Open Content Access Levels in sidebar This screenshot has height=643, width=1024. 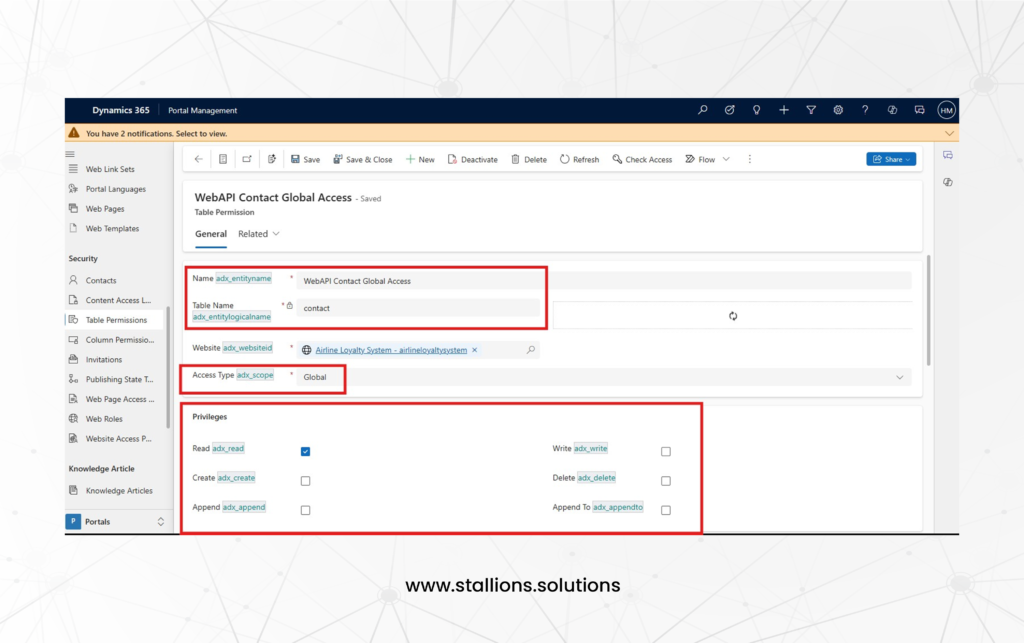[118, 300]
